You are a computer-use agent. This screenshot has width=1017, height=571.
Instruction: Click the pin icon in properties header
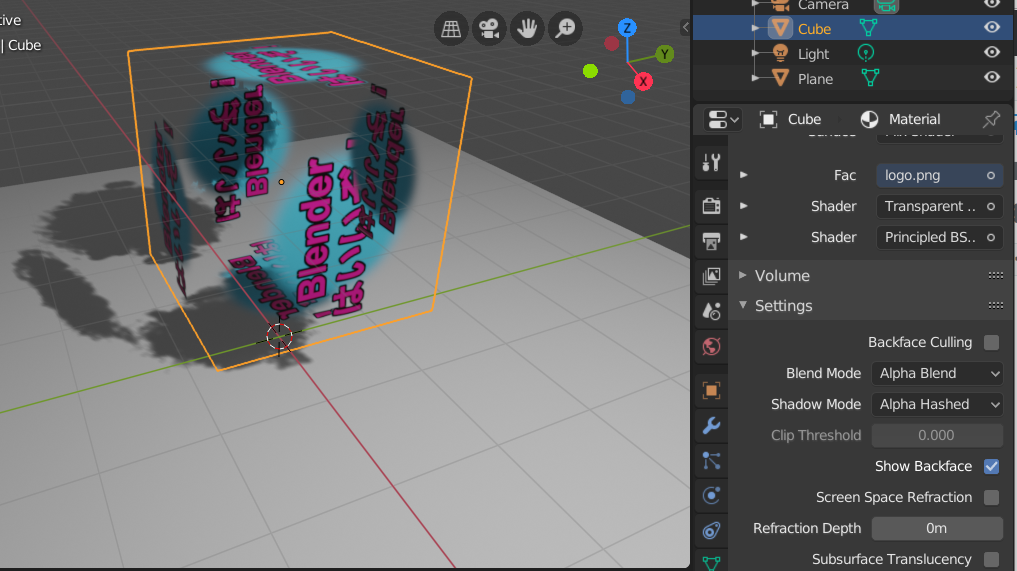click(x=991, y=119)
